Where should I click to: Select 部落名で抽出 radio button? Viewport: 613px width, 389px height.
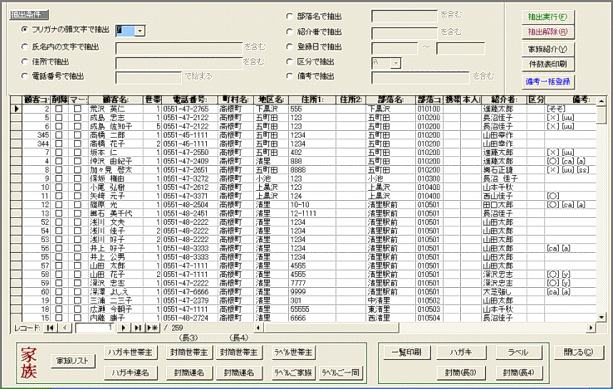(x=289, y=16)
